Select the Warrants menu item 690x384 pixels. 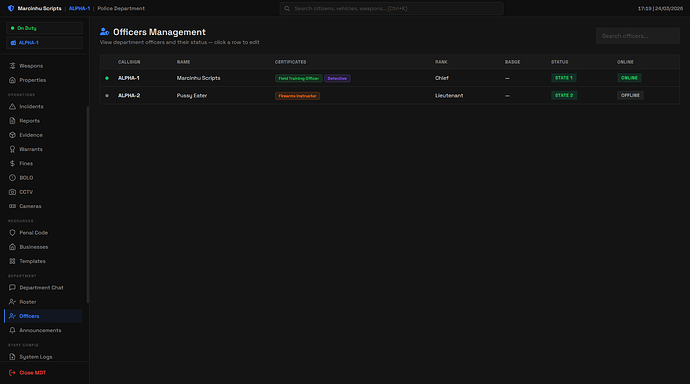[43, 149]
